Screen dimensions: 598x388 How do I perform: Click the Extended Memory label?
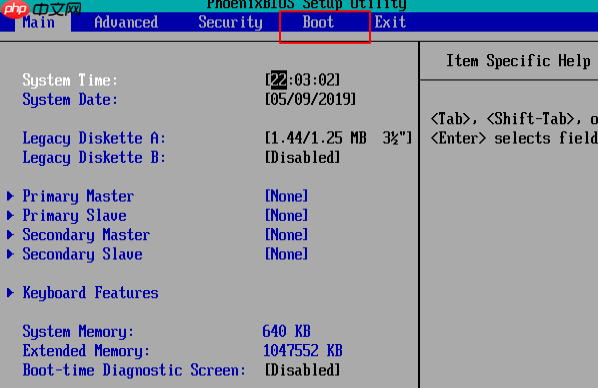pos(86,351)
